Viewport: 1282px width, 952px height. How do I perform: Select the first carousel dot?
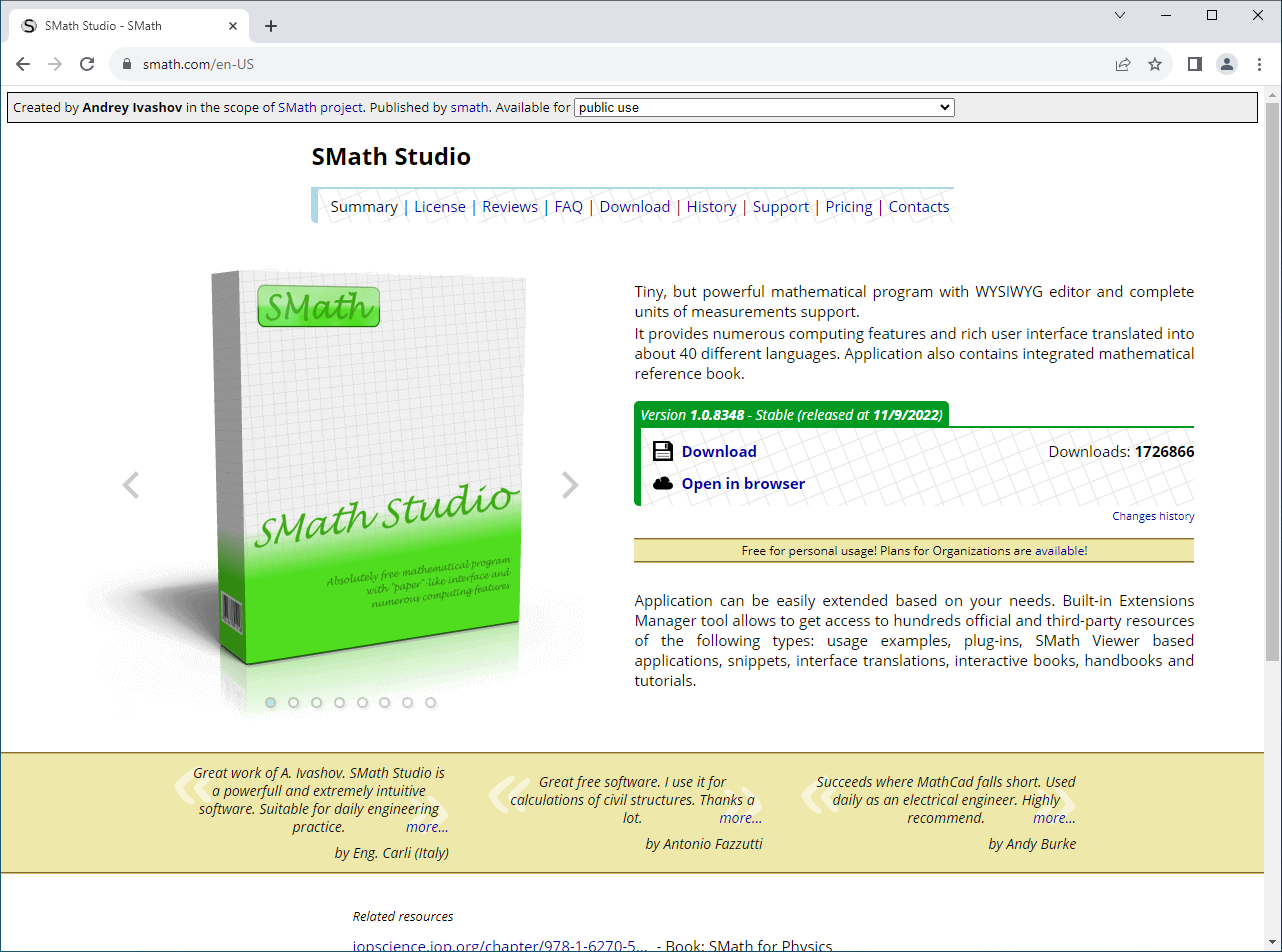pos(271,702)
